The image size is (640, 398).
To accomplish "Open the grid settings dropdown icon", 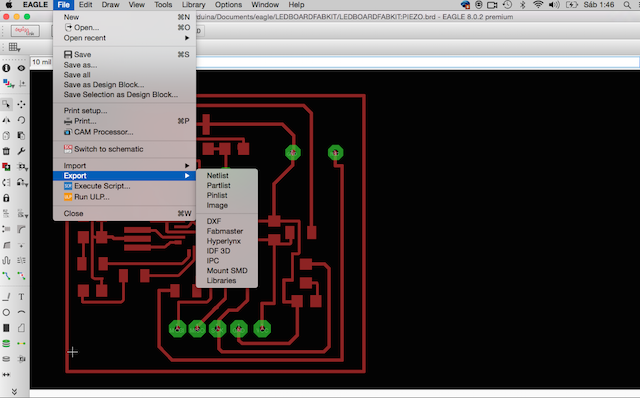I will tap(15, 48).
